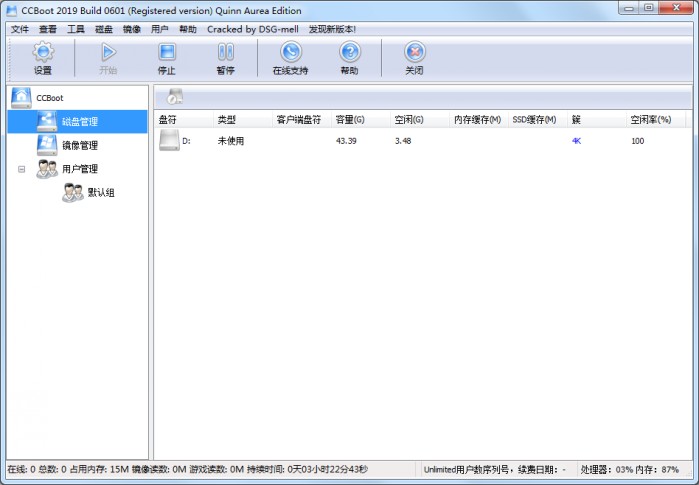Click the 43.39 capacity value
The width and height of the screenshot is (699, 485).
point(346,141)
